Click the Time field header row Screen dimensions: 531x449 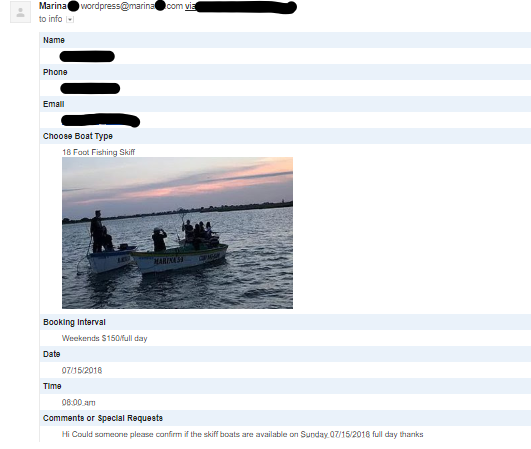285,386
